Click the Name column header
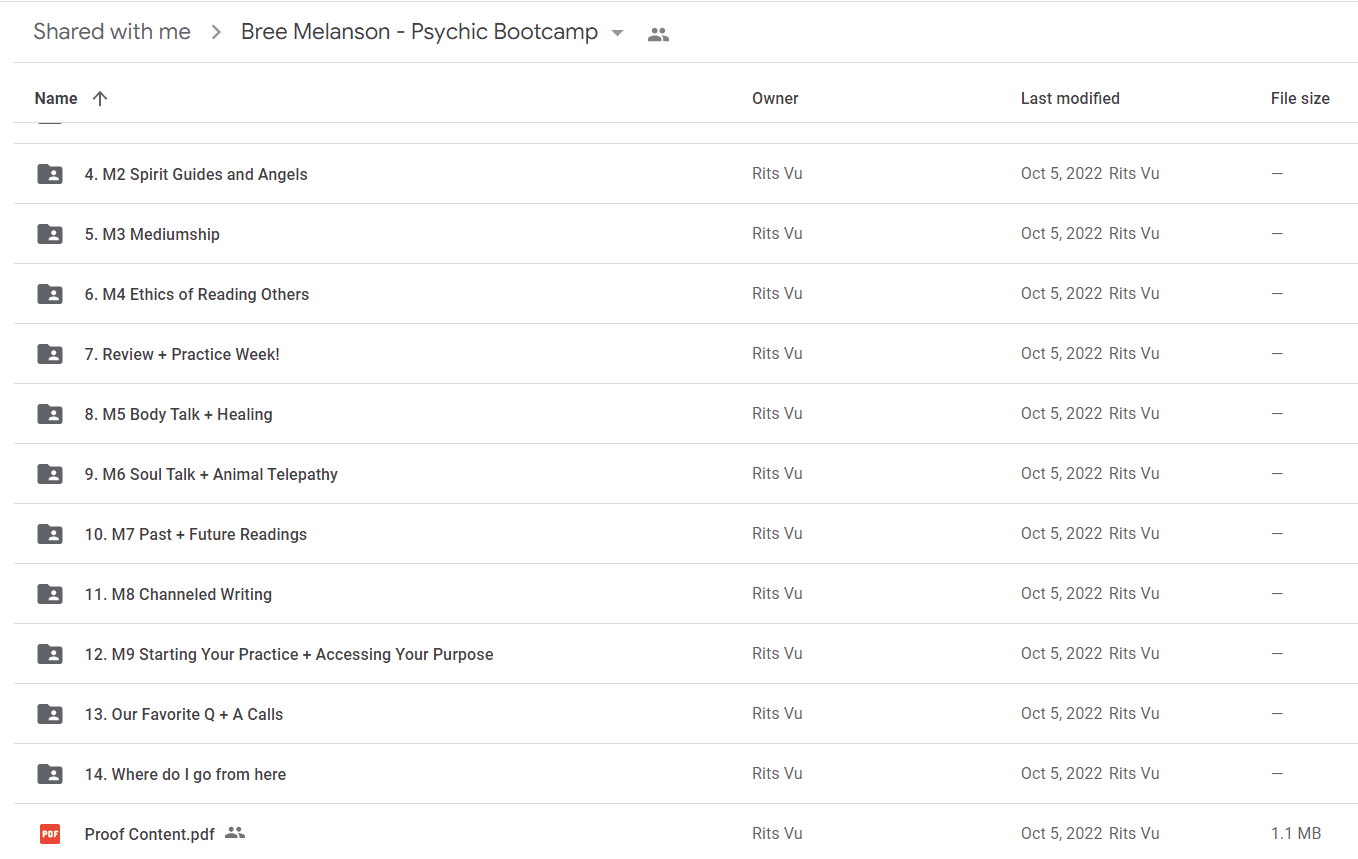 pos(56,98)
